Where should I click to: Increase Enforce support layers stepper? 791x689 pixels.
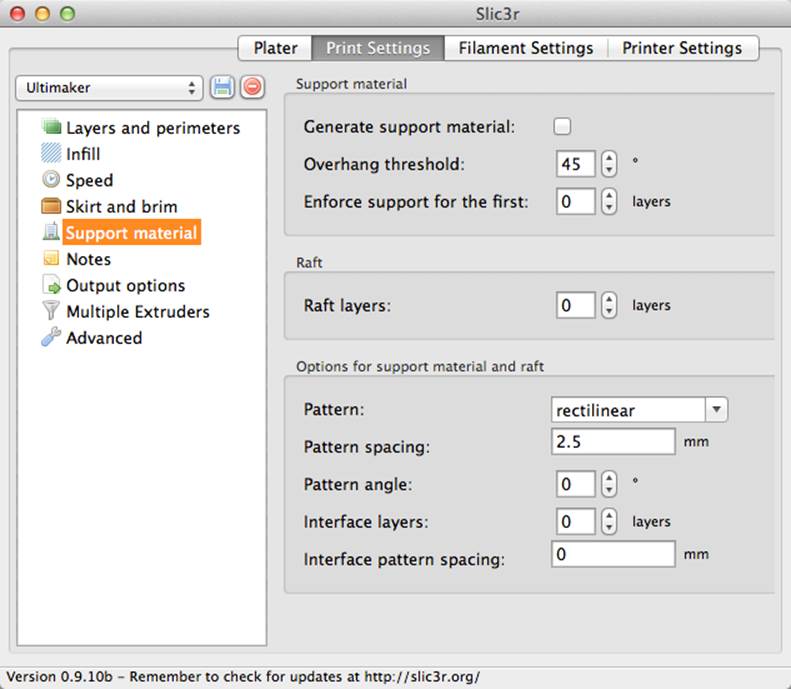609,195
